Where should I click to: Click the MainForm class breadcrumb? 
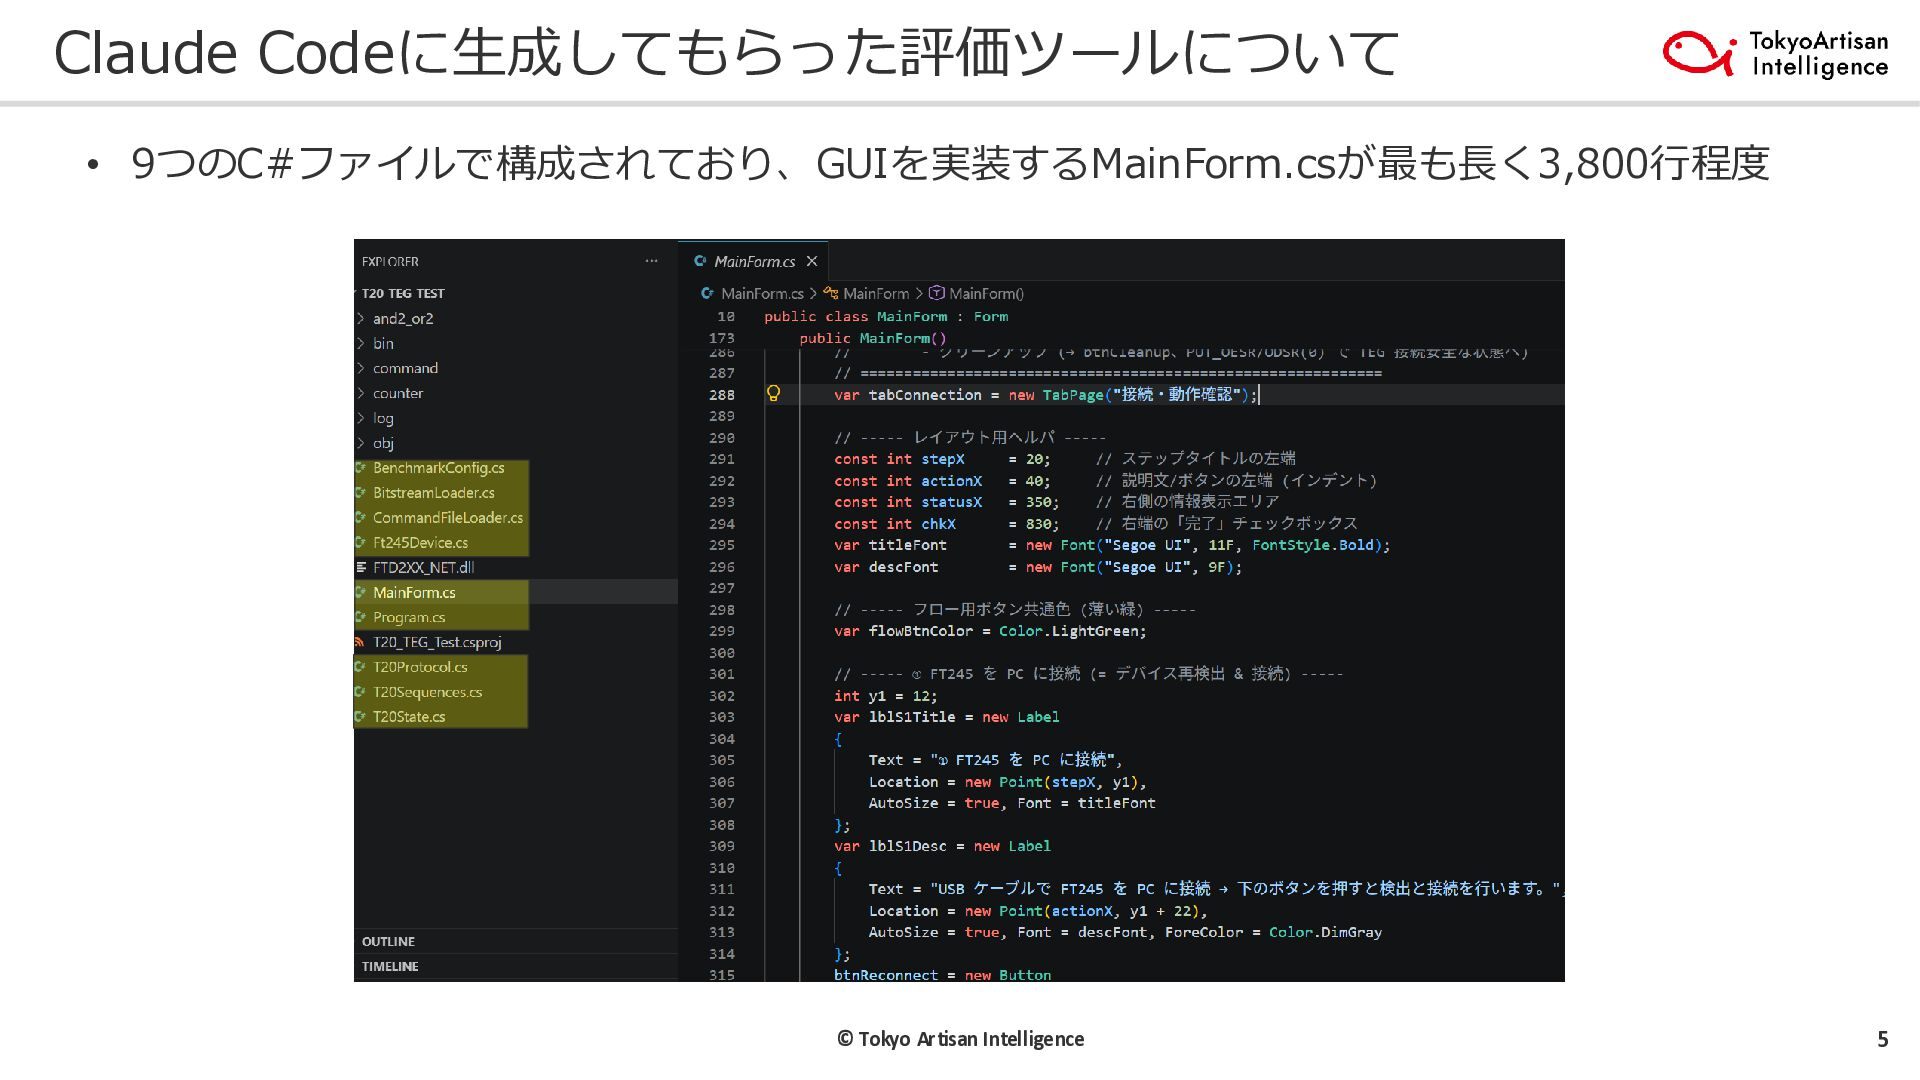[x=875, y=294]
